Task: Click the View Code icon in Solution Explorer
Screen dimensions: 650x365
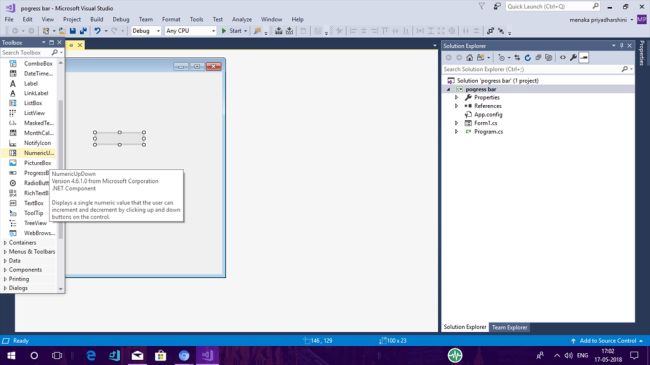Action: [563, 58]
